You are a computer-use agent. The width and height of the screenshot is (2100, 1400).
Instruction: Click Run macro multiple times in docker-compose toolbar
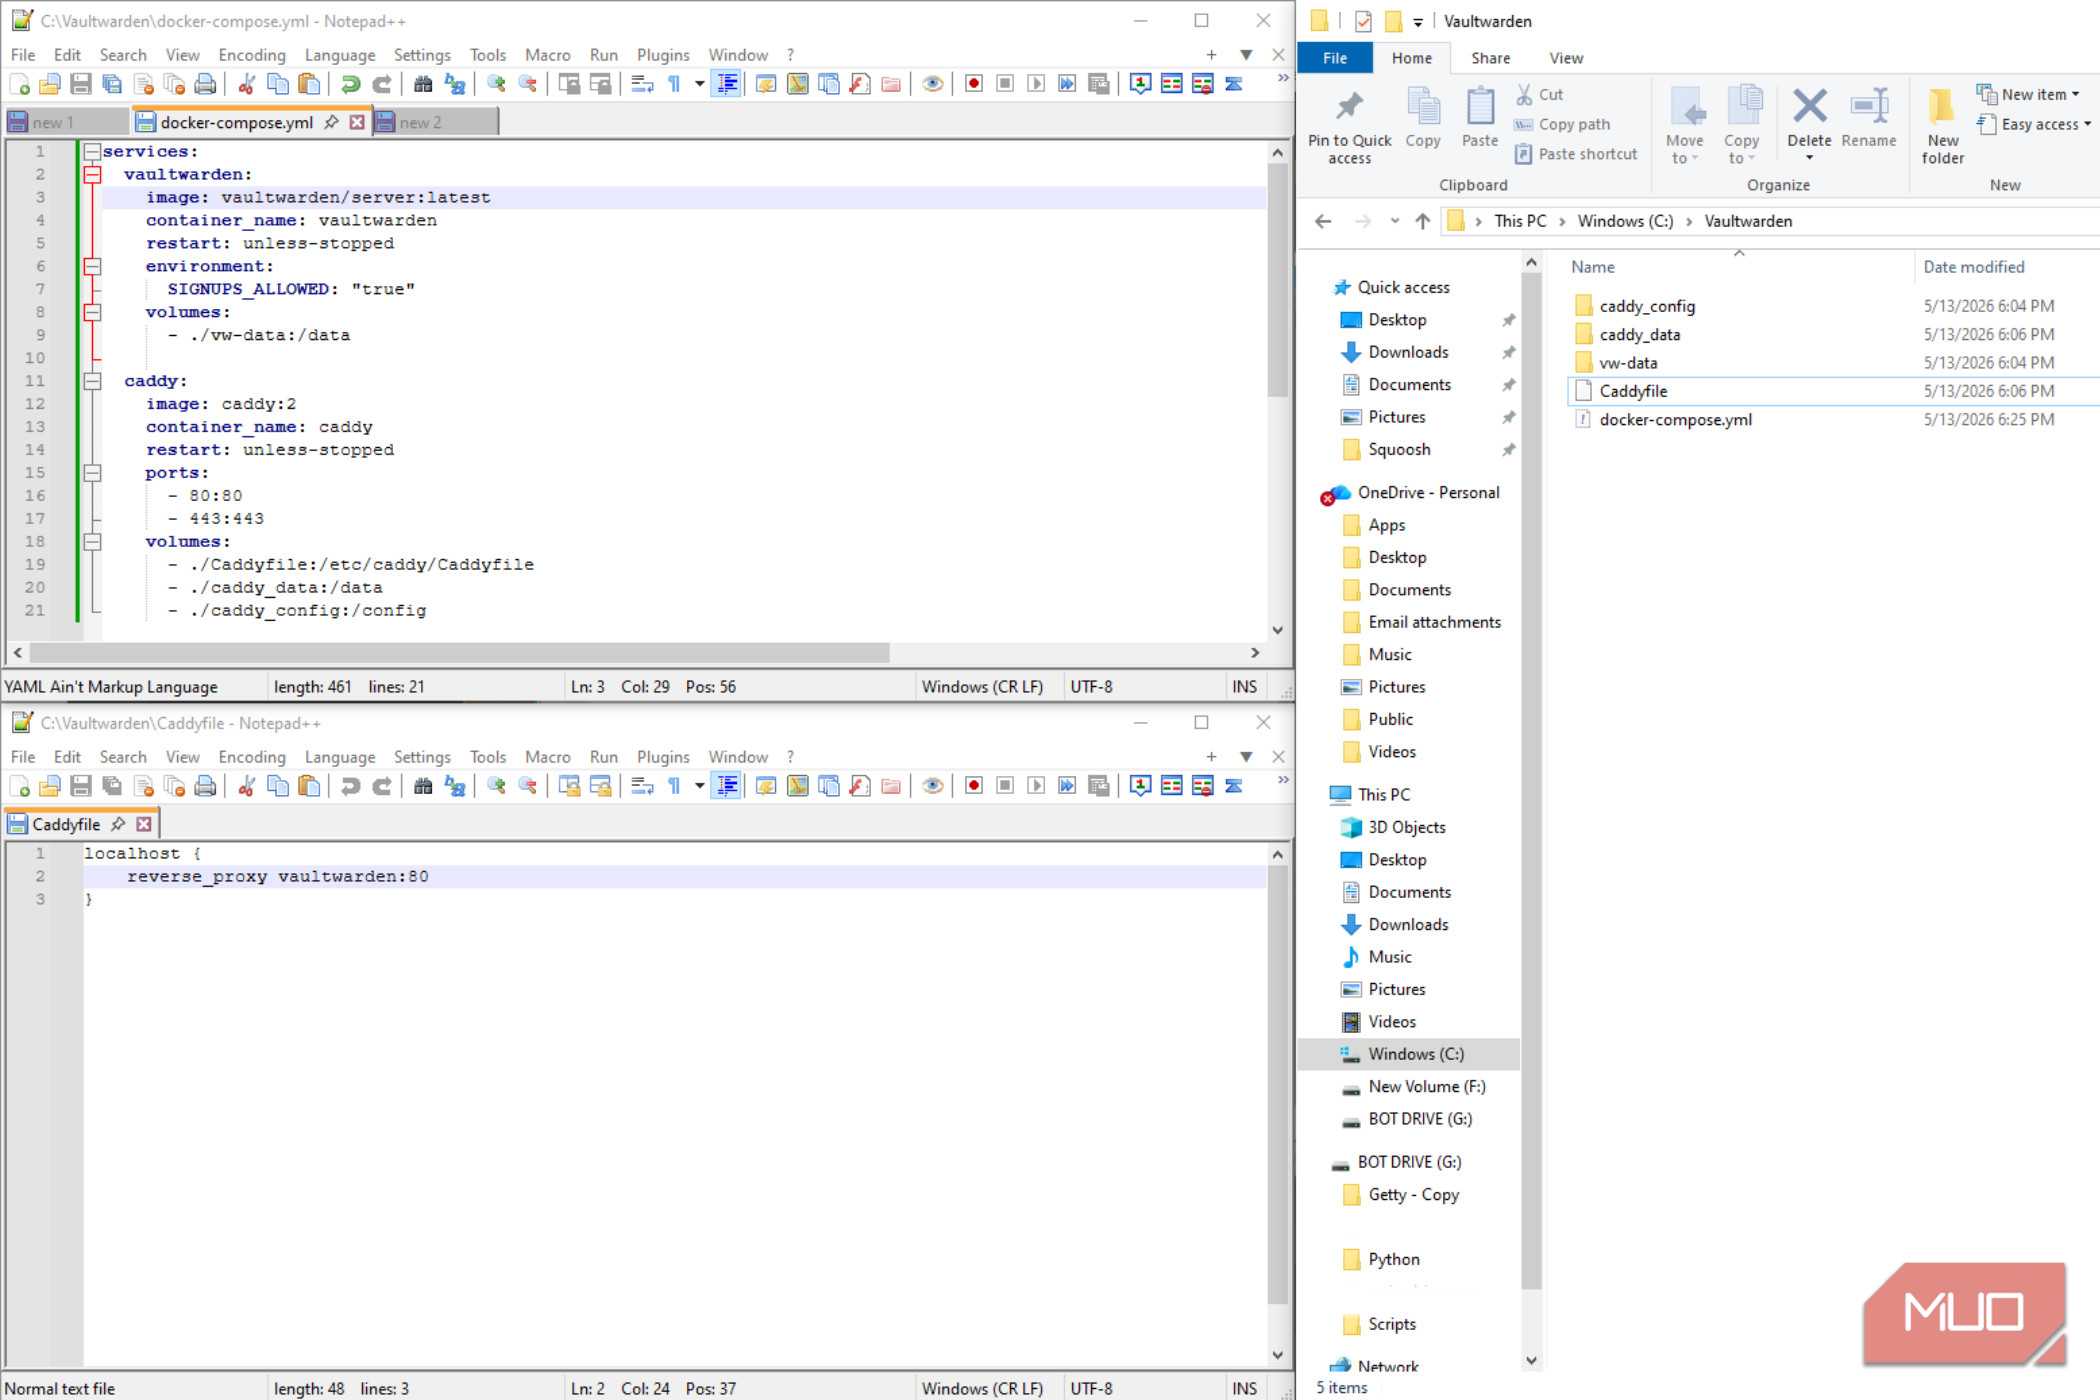(x=1067, y=84)
